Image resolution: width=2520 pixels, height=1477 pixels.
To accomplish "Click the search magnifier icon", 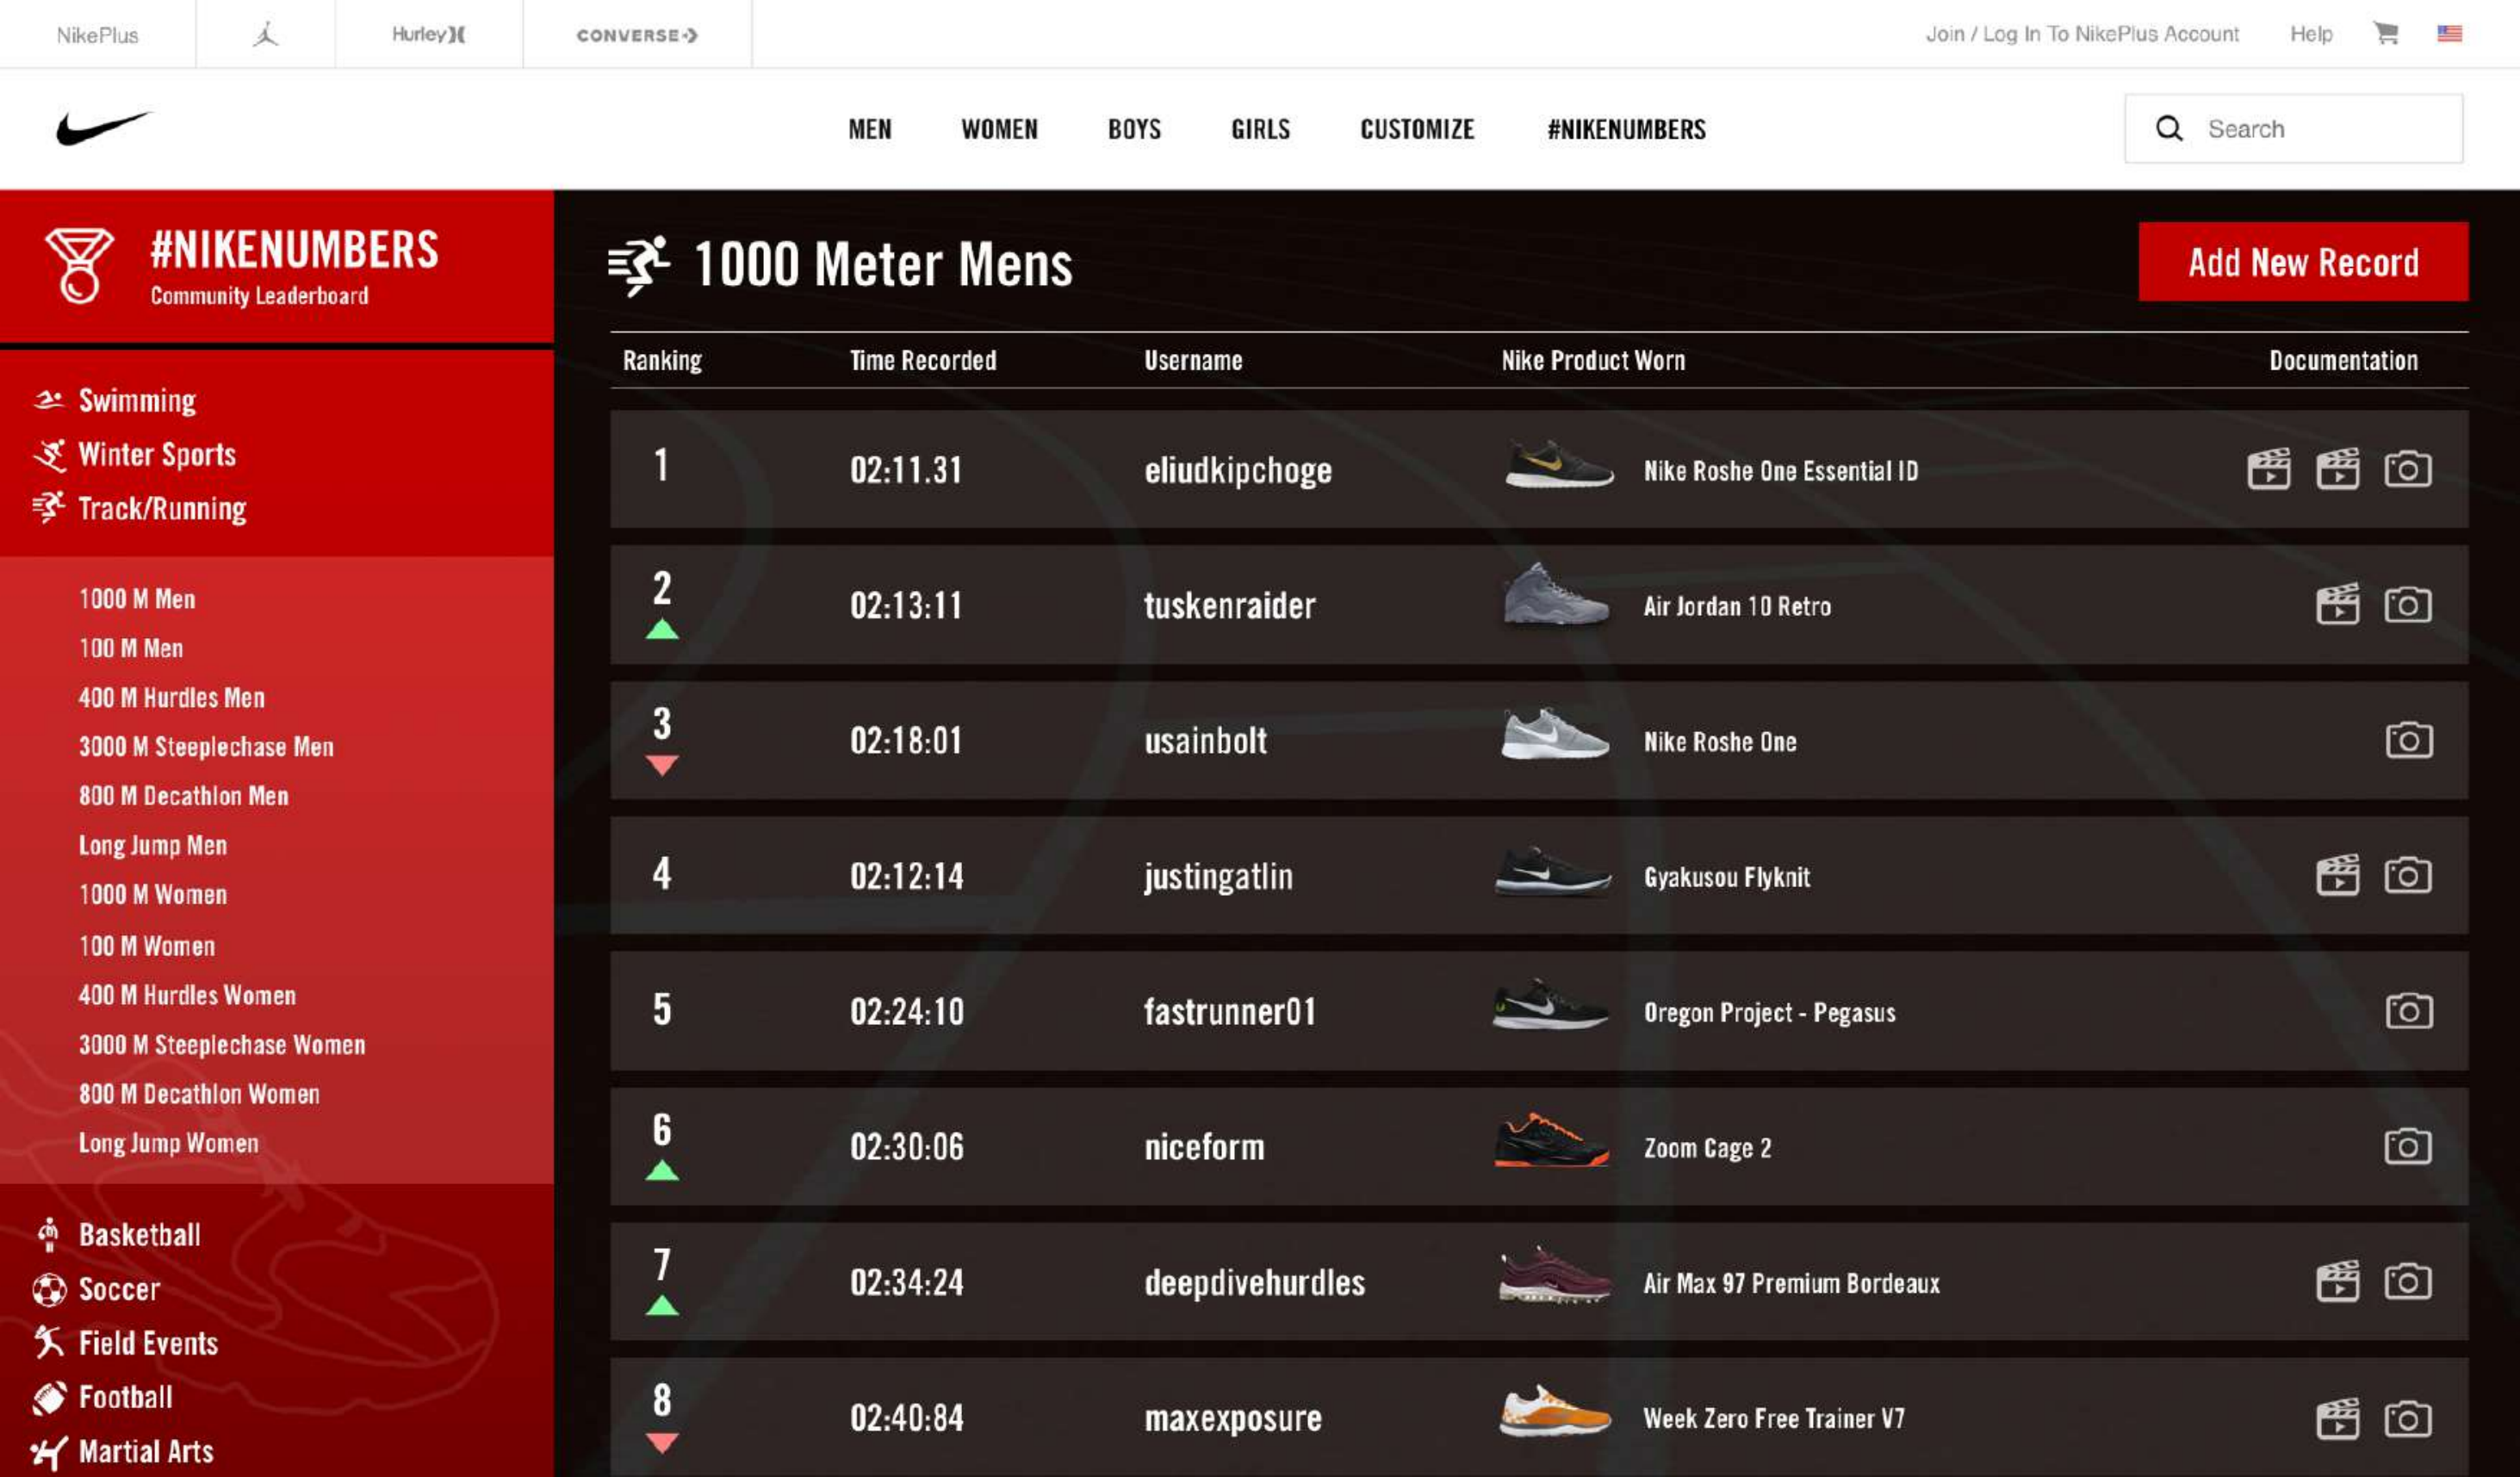I will (2169, 129).
